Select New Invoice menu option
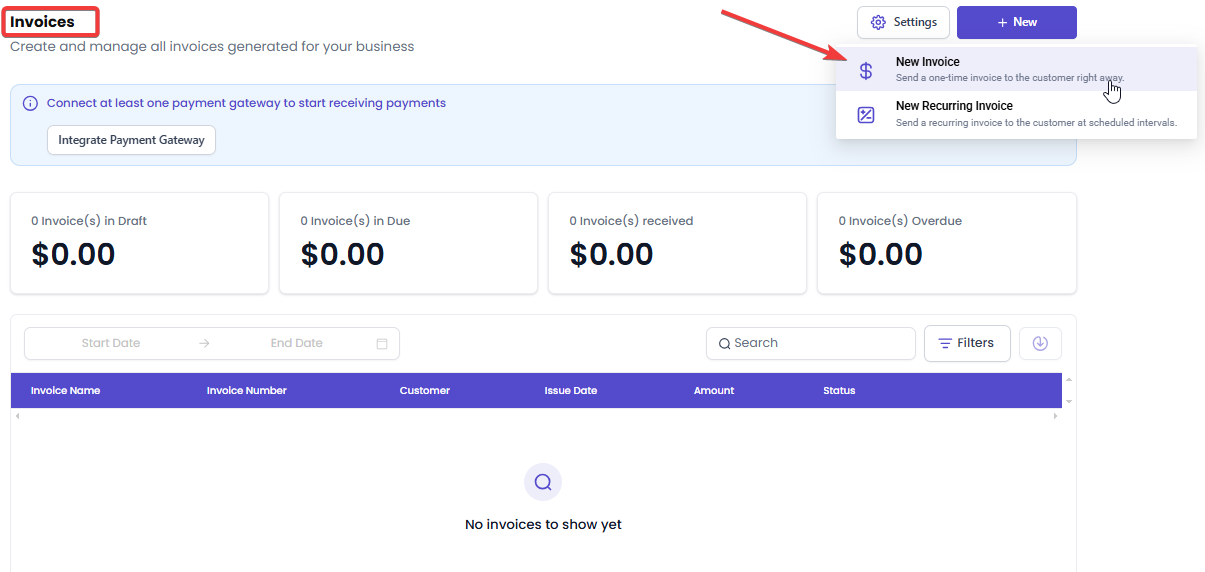The width and height of the screenshot is (1205, 572). click(1016, 69)
